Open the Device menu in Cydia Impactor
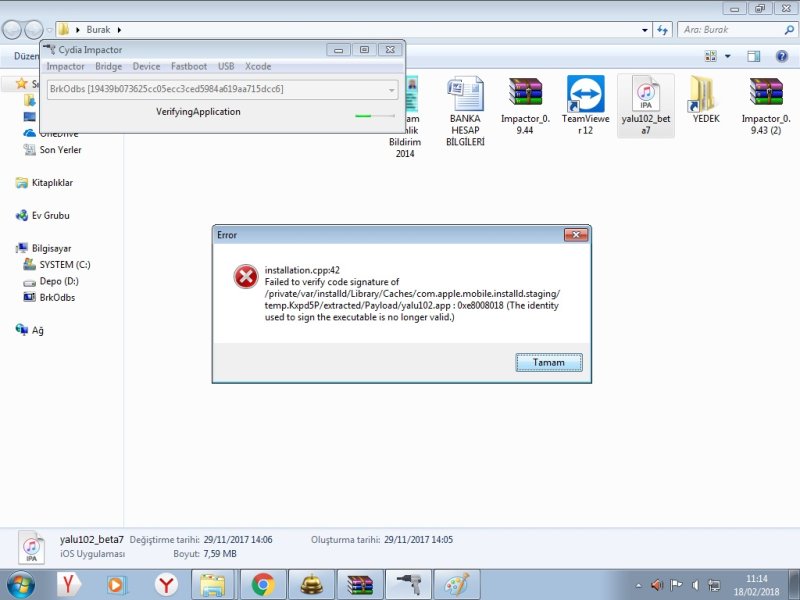The width and height of the screenshot is (800, 600). (146, 66)
